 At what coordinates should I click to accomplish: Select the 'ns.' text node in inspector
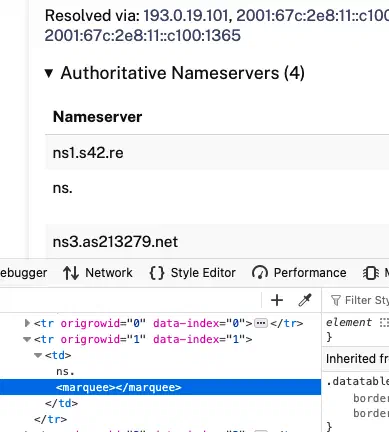65,371
